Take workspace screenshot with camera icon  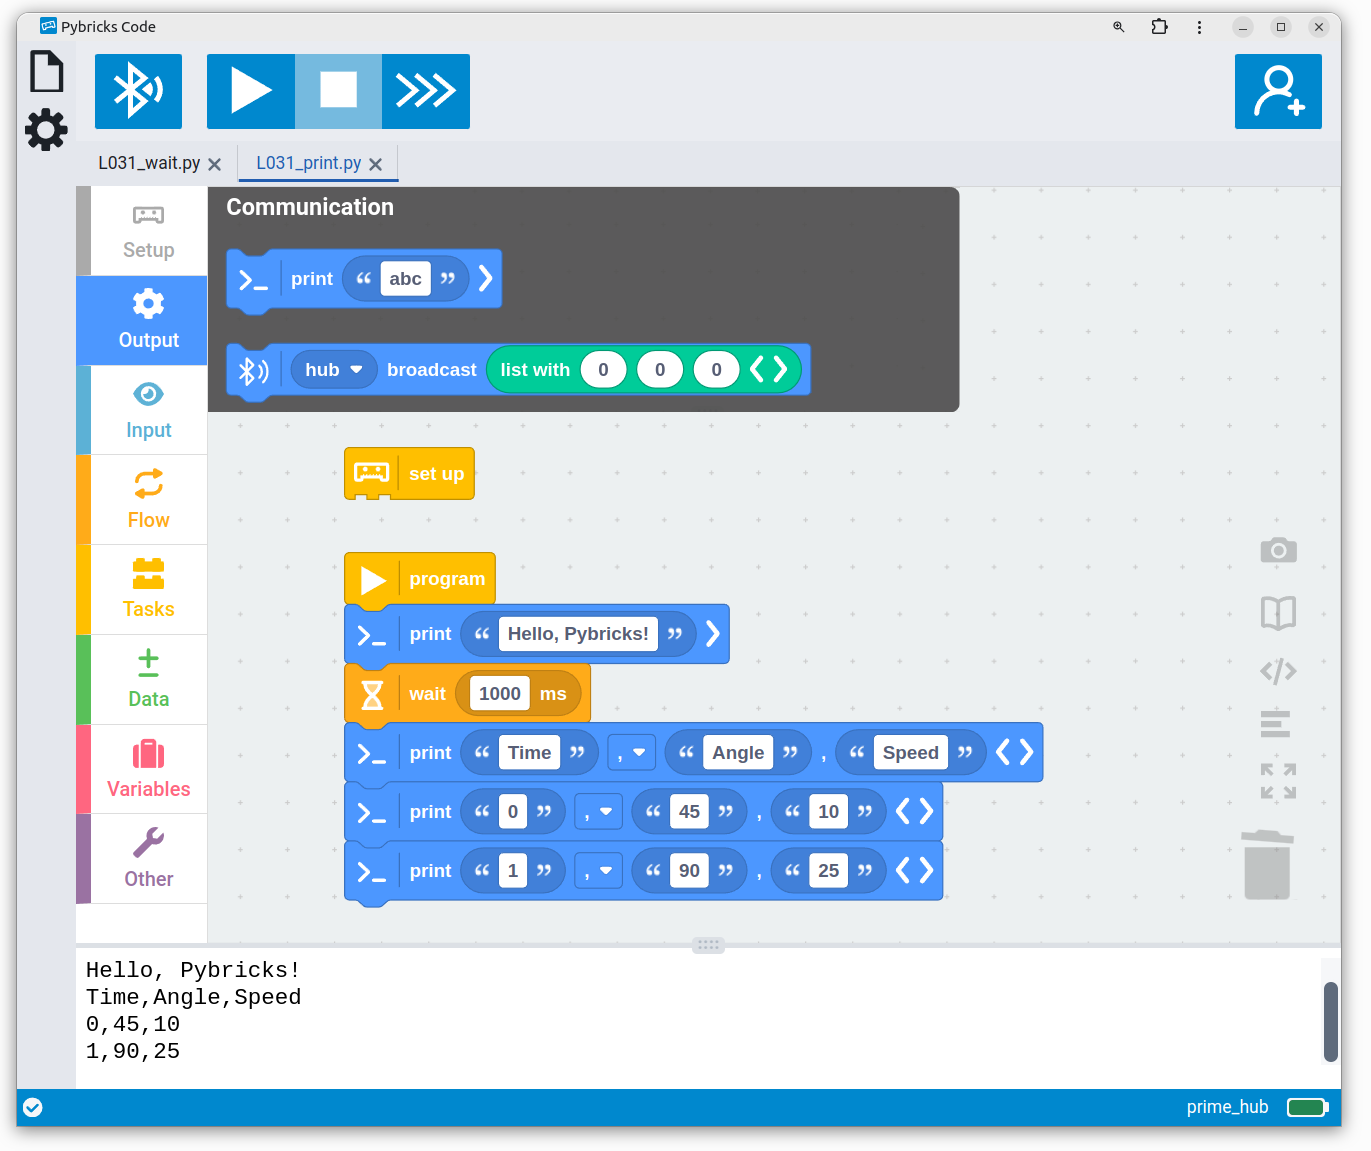pyautogui.click(x=1278, y=550)
